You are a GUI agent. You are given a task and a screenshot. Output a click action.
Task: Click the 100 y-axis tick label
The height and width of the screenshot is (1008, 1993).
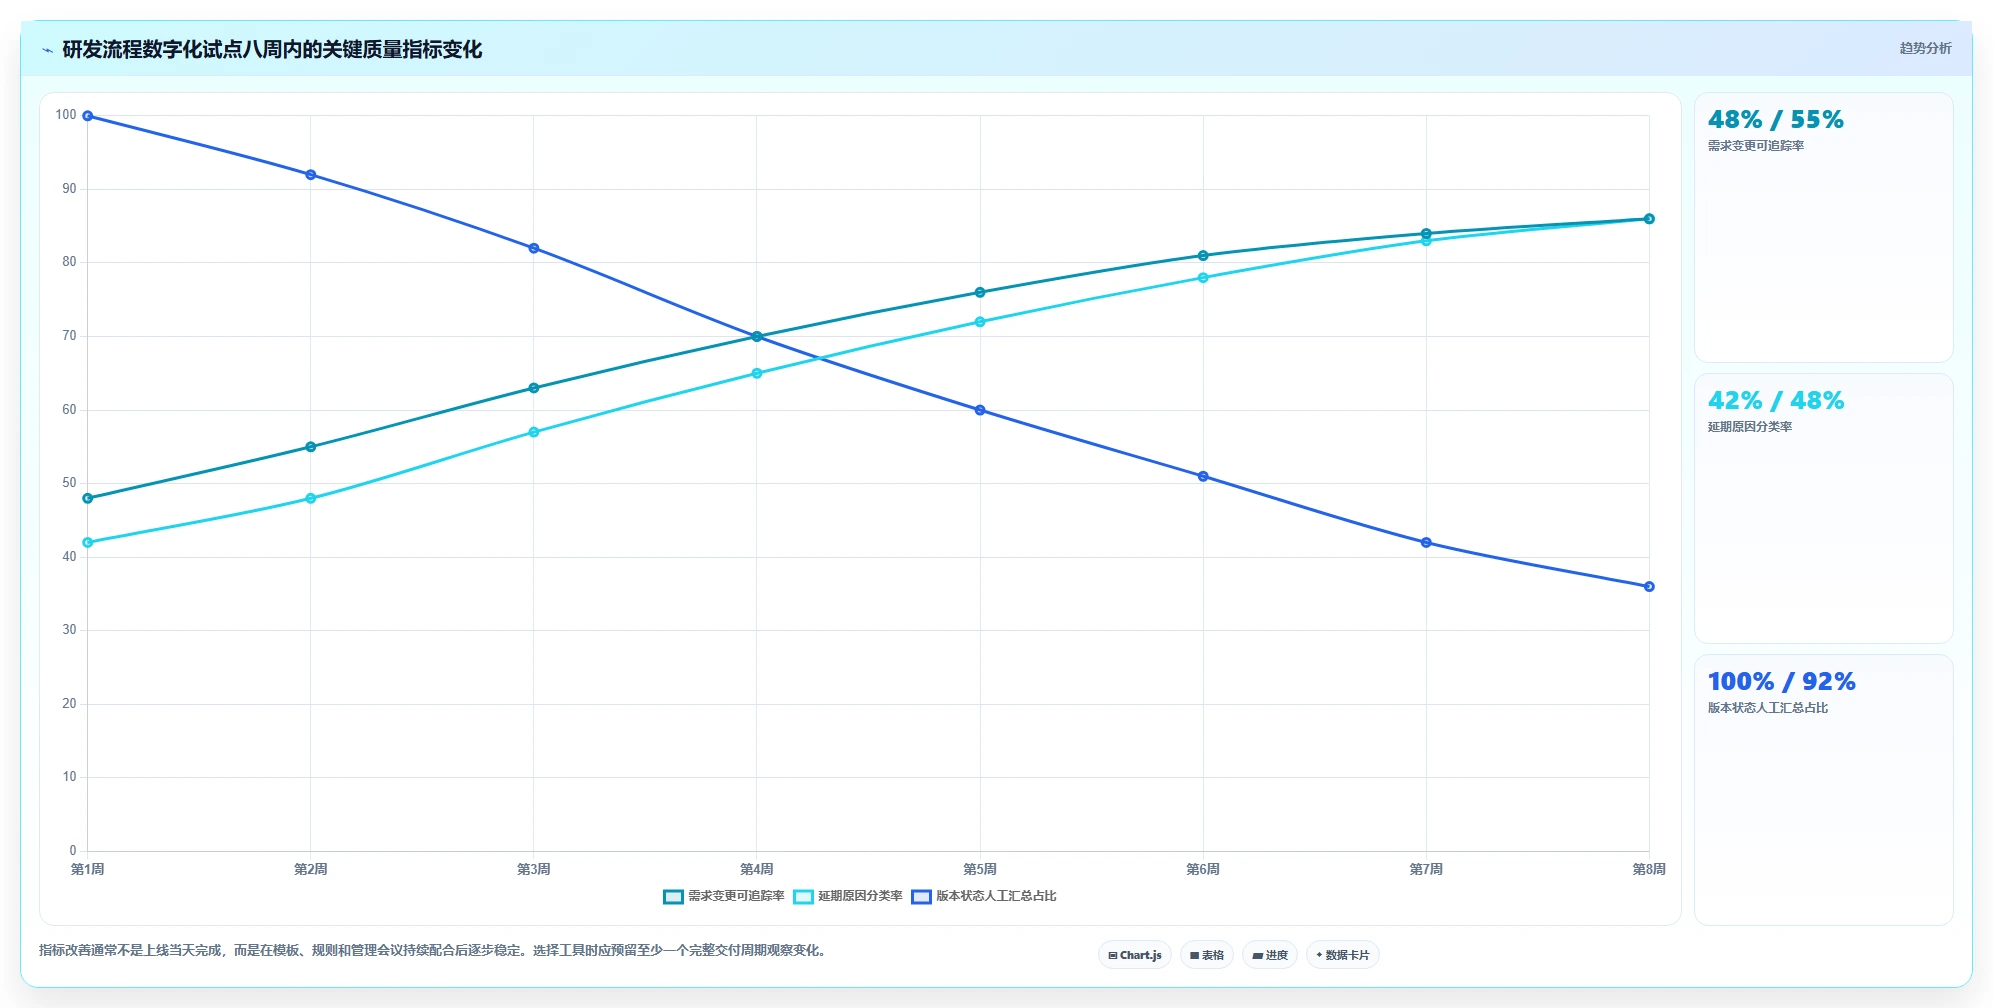pyautogui.click(x=66, y=115)
